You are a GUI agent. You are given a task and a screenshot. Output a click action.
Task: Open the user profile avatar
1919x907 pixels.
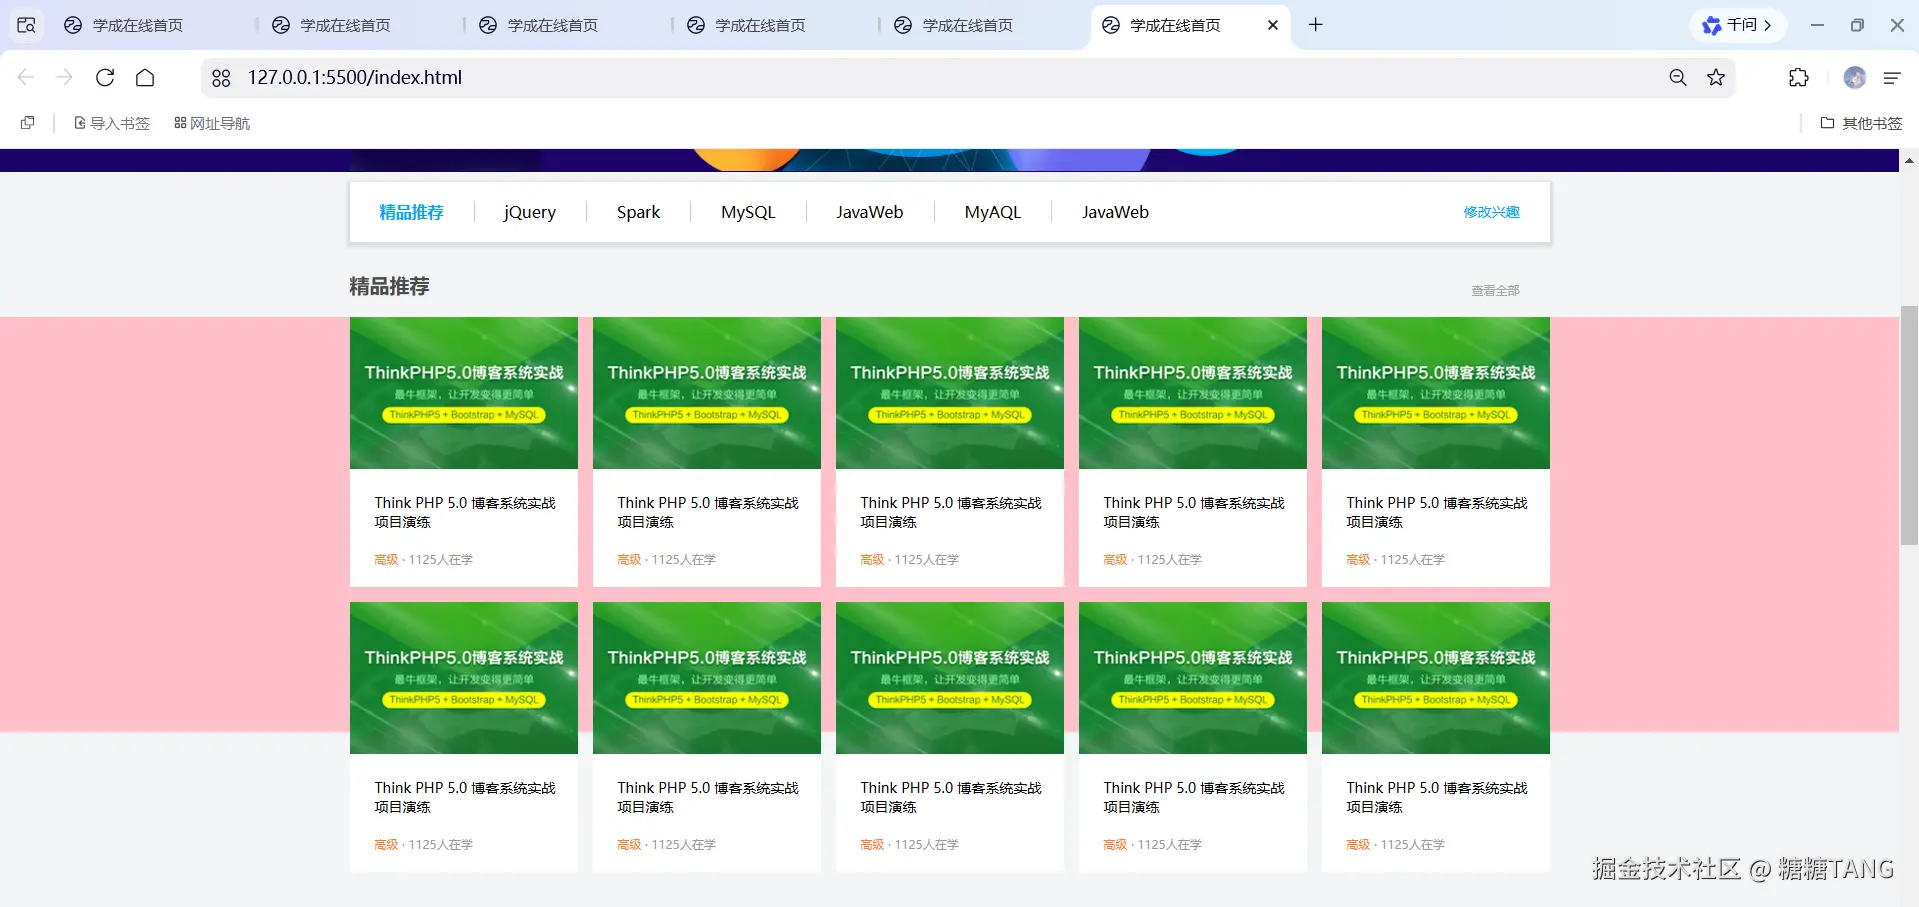(1854, 78)
